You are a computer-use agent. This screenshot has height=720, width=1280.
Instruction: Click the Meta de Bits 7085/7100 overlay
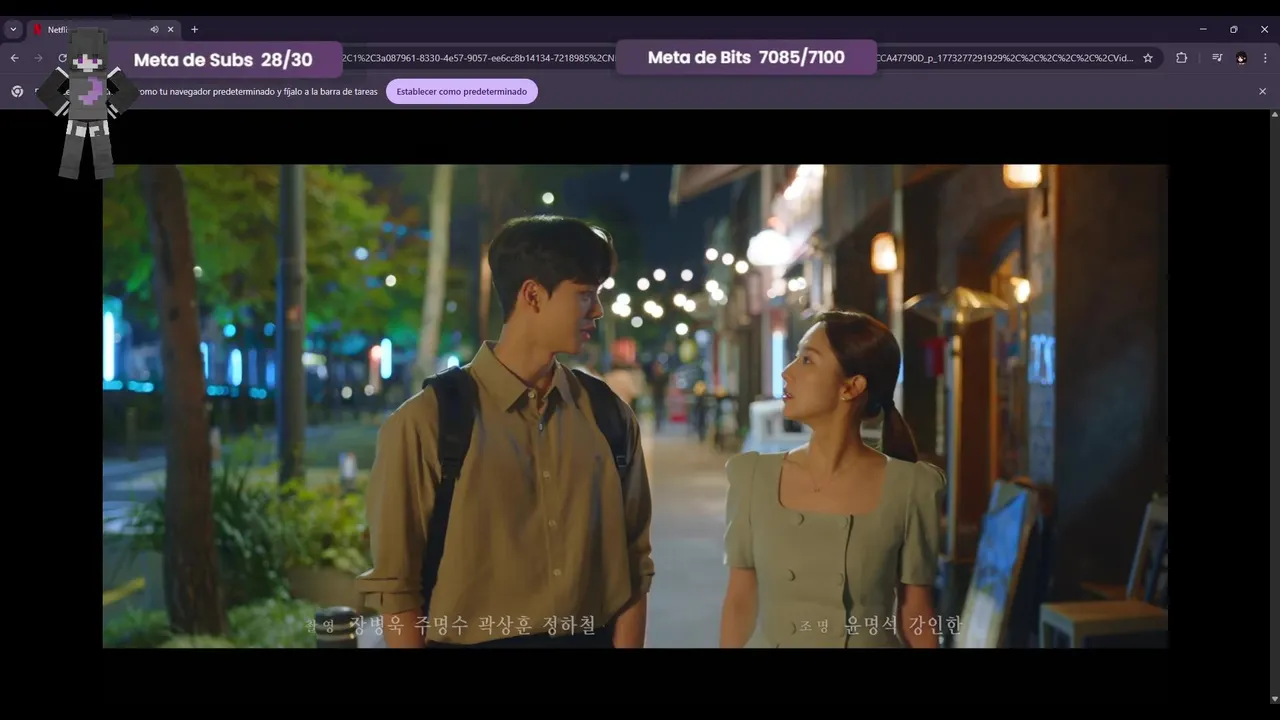click(746, 58)
